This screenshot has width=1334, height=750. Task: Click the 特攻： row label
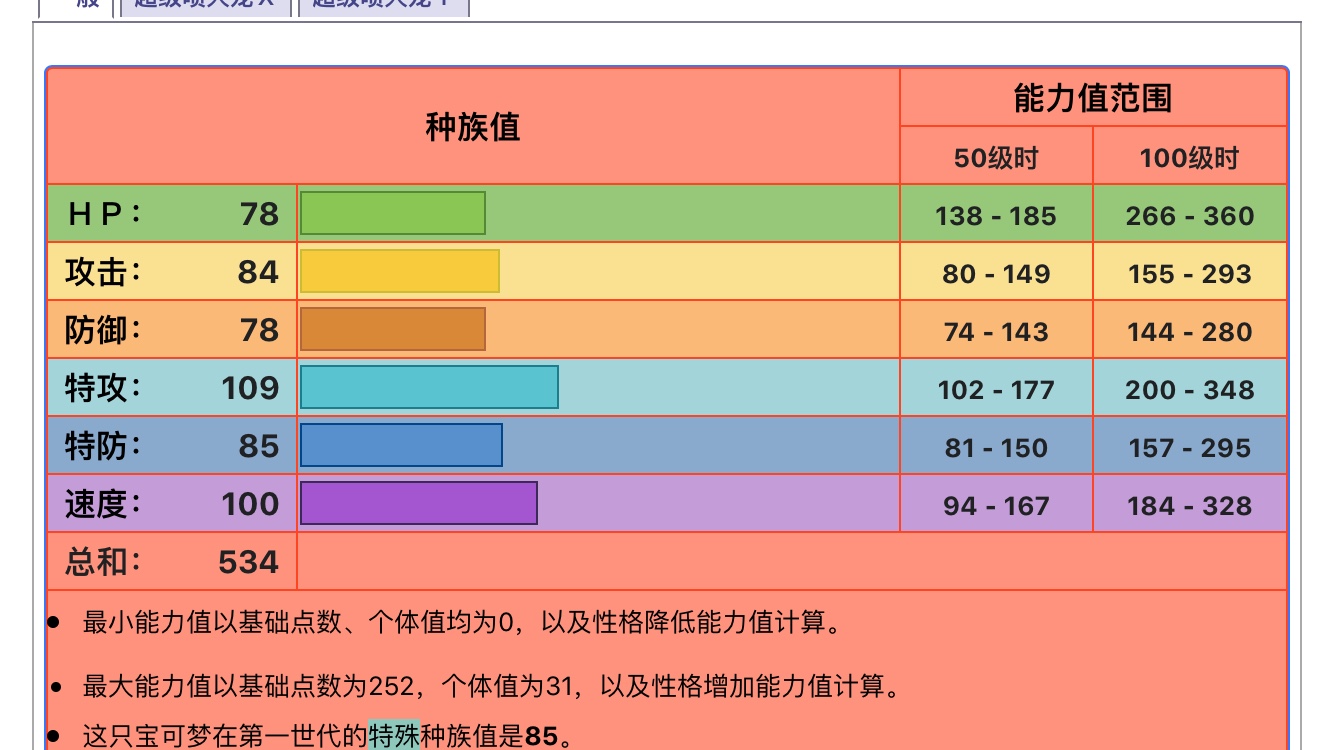[x=104, y=387]
